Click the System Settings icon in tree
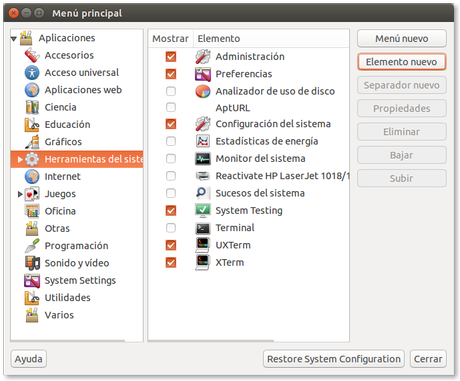 pos(32,281)
